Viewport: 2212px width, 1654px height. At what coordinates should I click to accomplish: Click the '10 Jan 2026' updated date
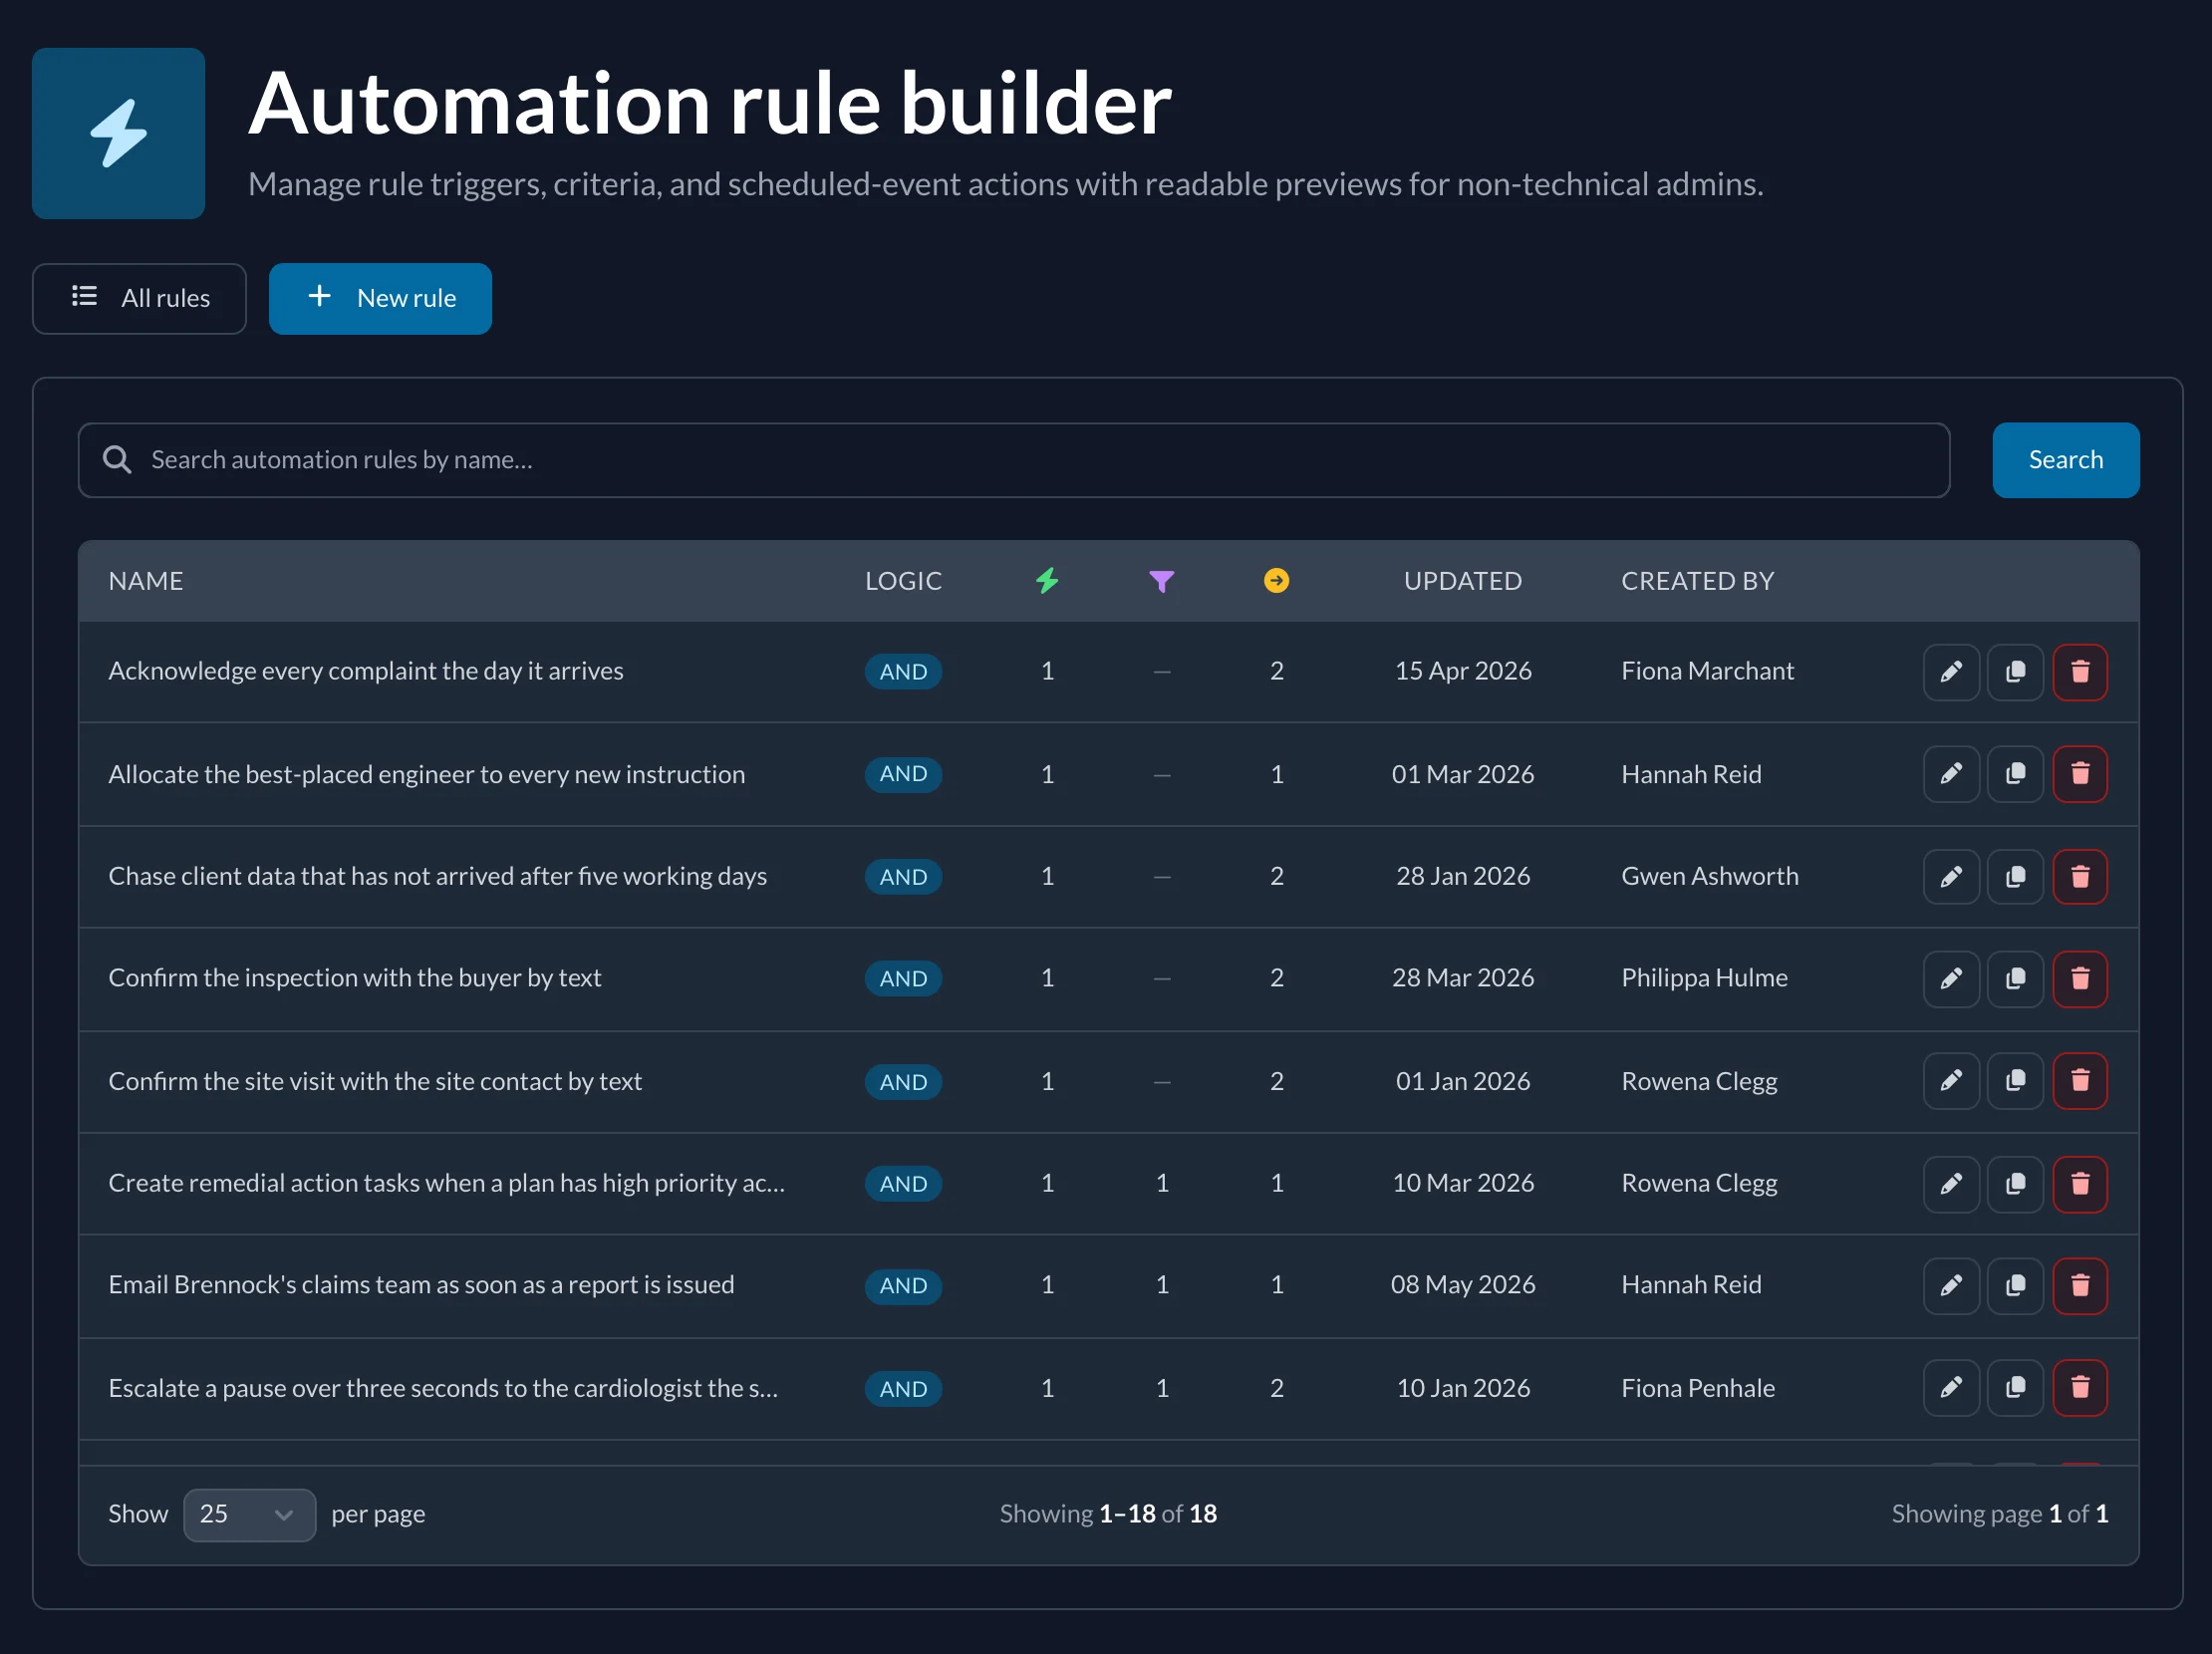[x=1462, y=1388]
